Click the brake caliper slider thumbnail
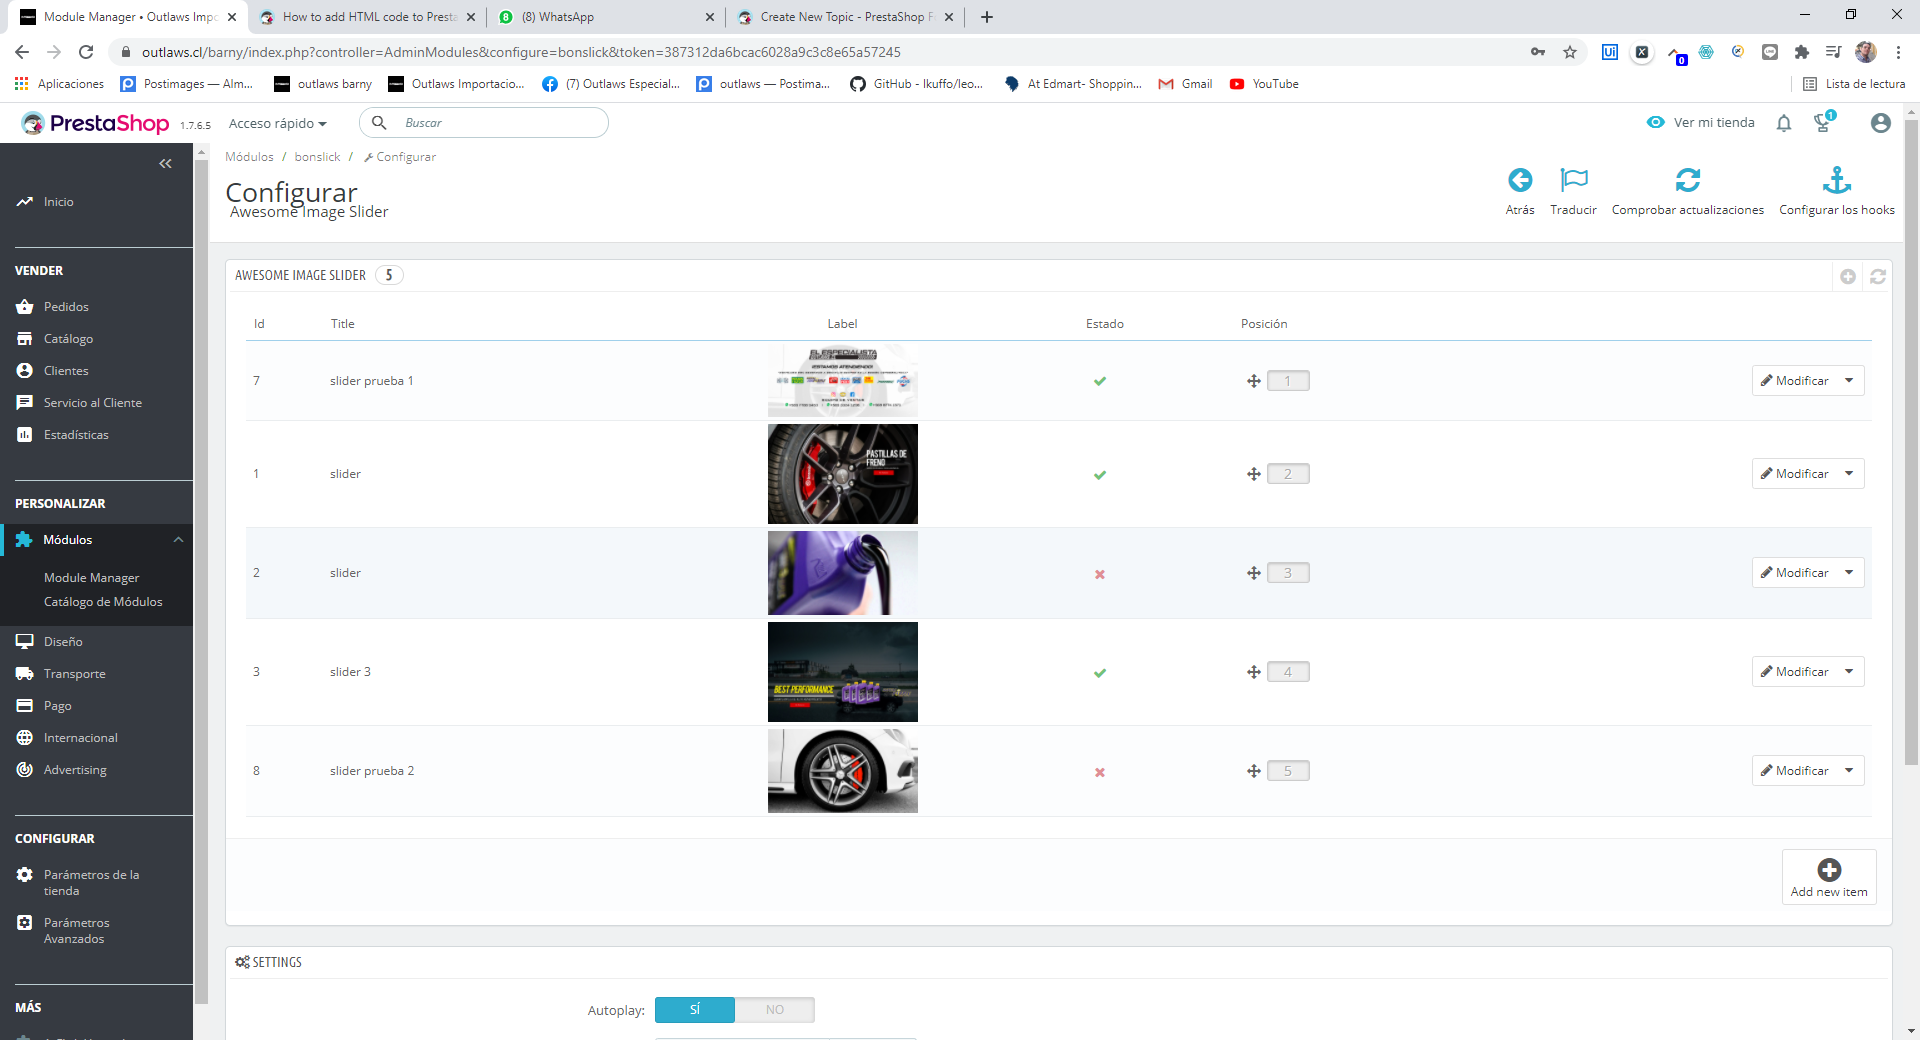 [x=843, y=474]
